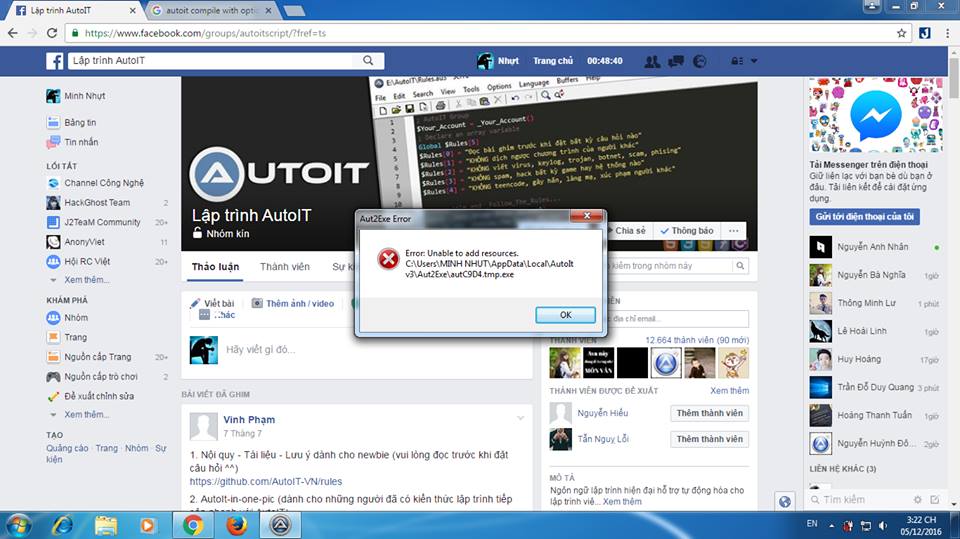This screenshot has width=960, height=539.
Task: Switch to Chrome in taskbar
Action: (193, 526)
